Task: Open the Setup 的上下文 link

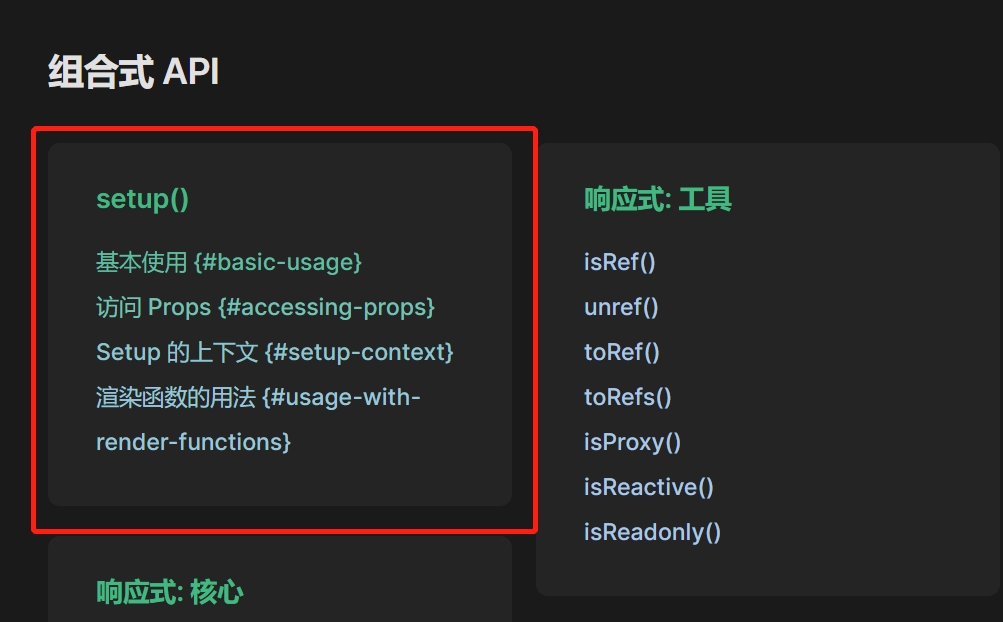Action: pyautogui.click(x=275, y=352)
